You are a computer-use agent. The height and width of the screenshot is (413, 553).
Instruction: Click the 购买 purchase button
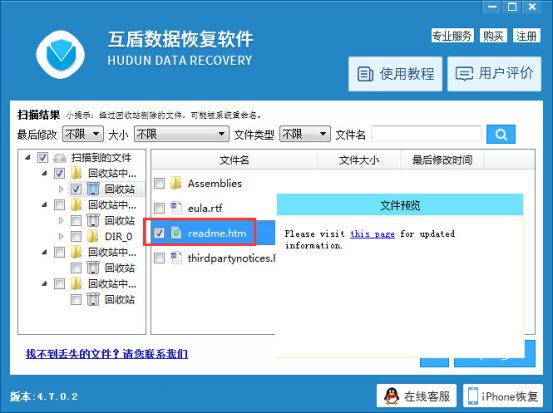(x=493, y=36)
